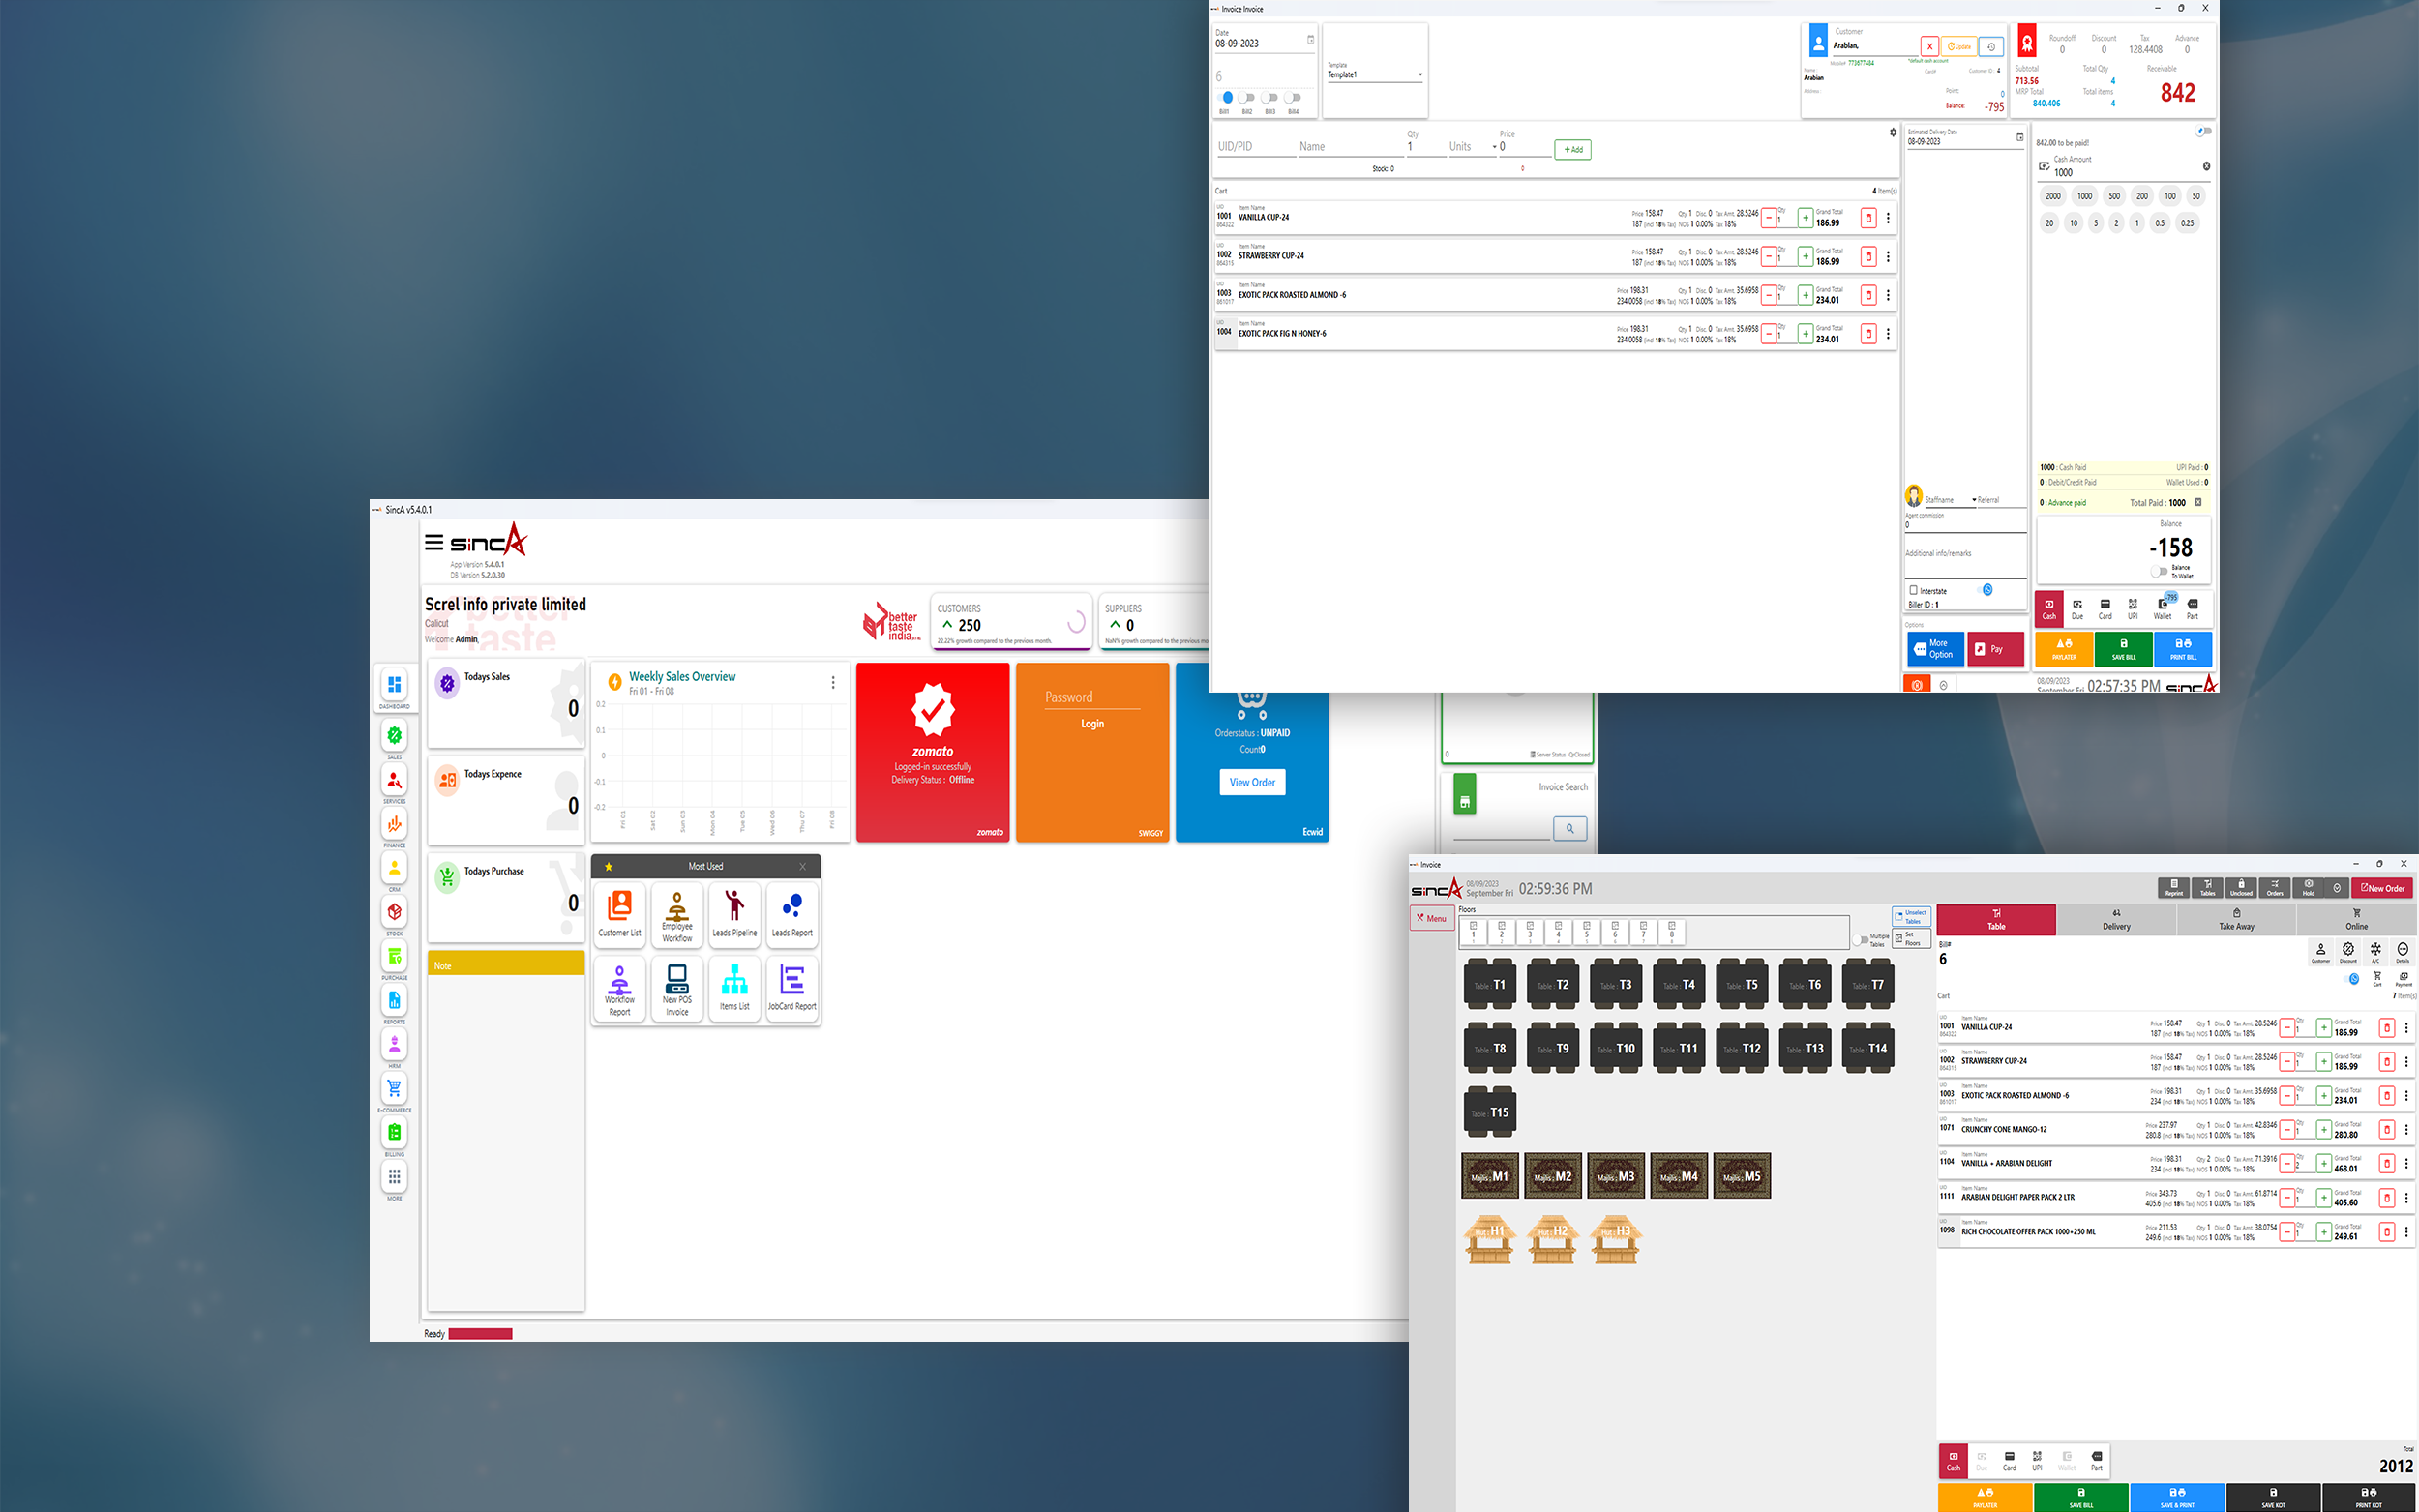Click the View Order button
The height and width of the screenshot is (1512, 2419).
[x=1251, y=782]
